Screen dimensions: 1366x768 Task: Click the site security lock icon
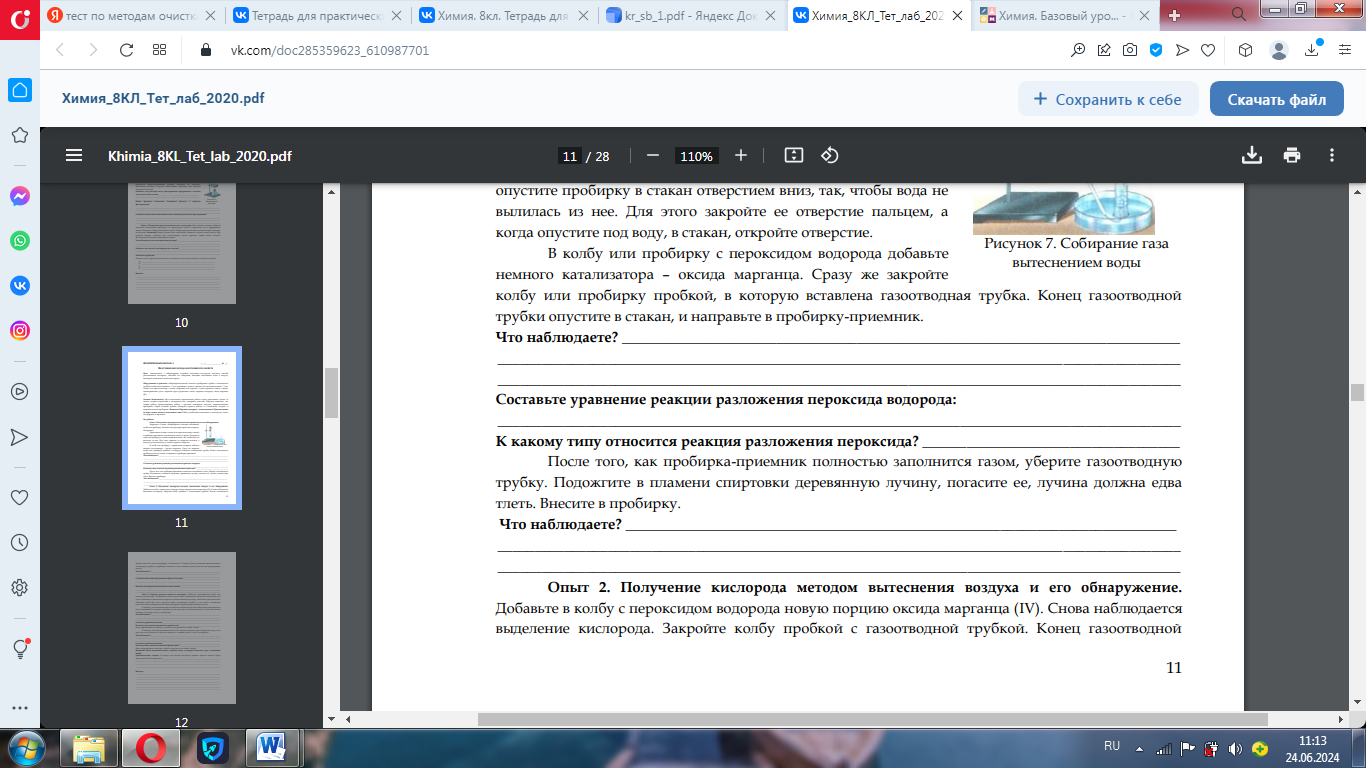[207, 50]
